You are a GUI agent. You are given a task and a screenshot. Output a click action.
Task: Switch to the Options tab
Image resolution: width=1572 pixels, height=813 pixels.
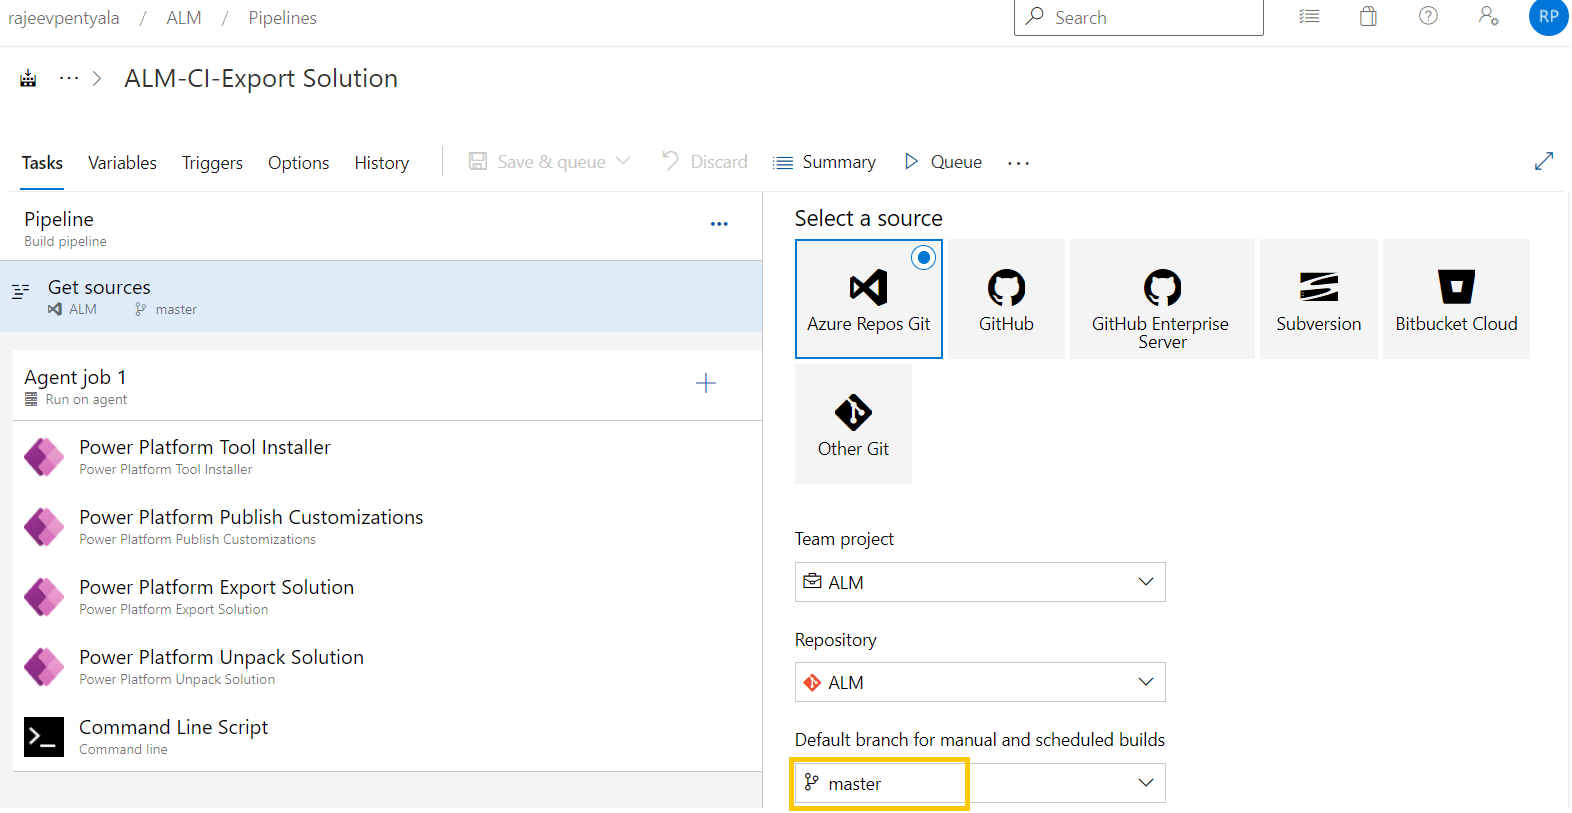(298, 162)
